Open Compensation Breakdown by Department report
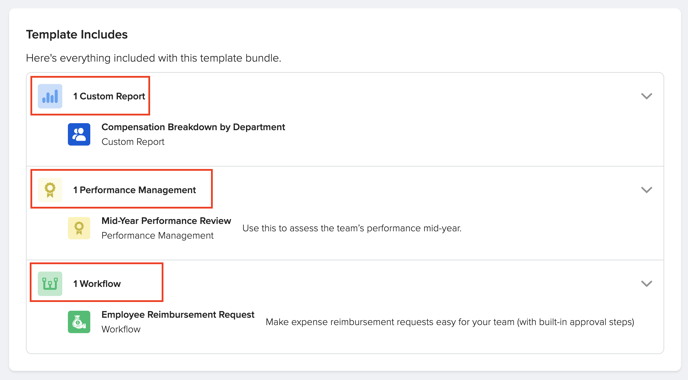This screenshot has width=688, height=380. [193, 127]
